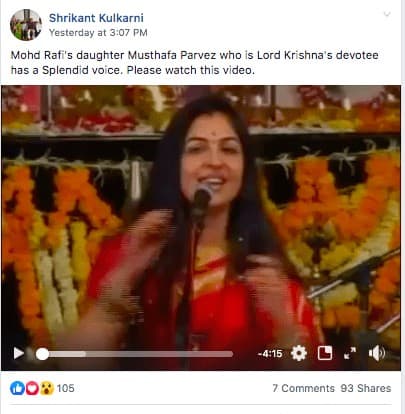Screen dimensions: 405x414
Task: Open the 105 reactions count
Action: (65, 388)
